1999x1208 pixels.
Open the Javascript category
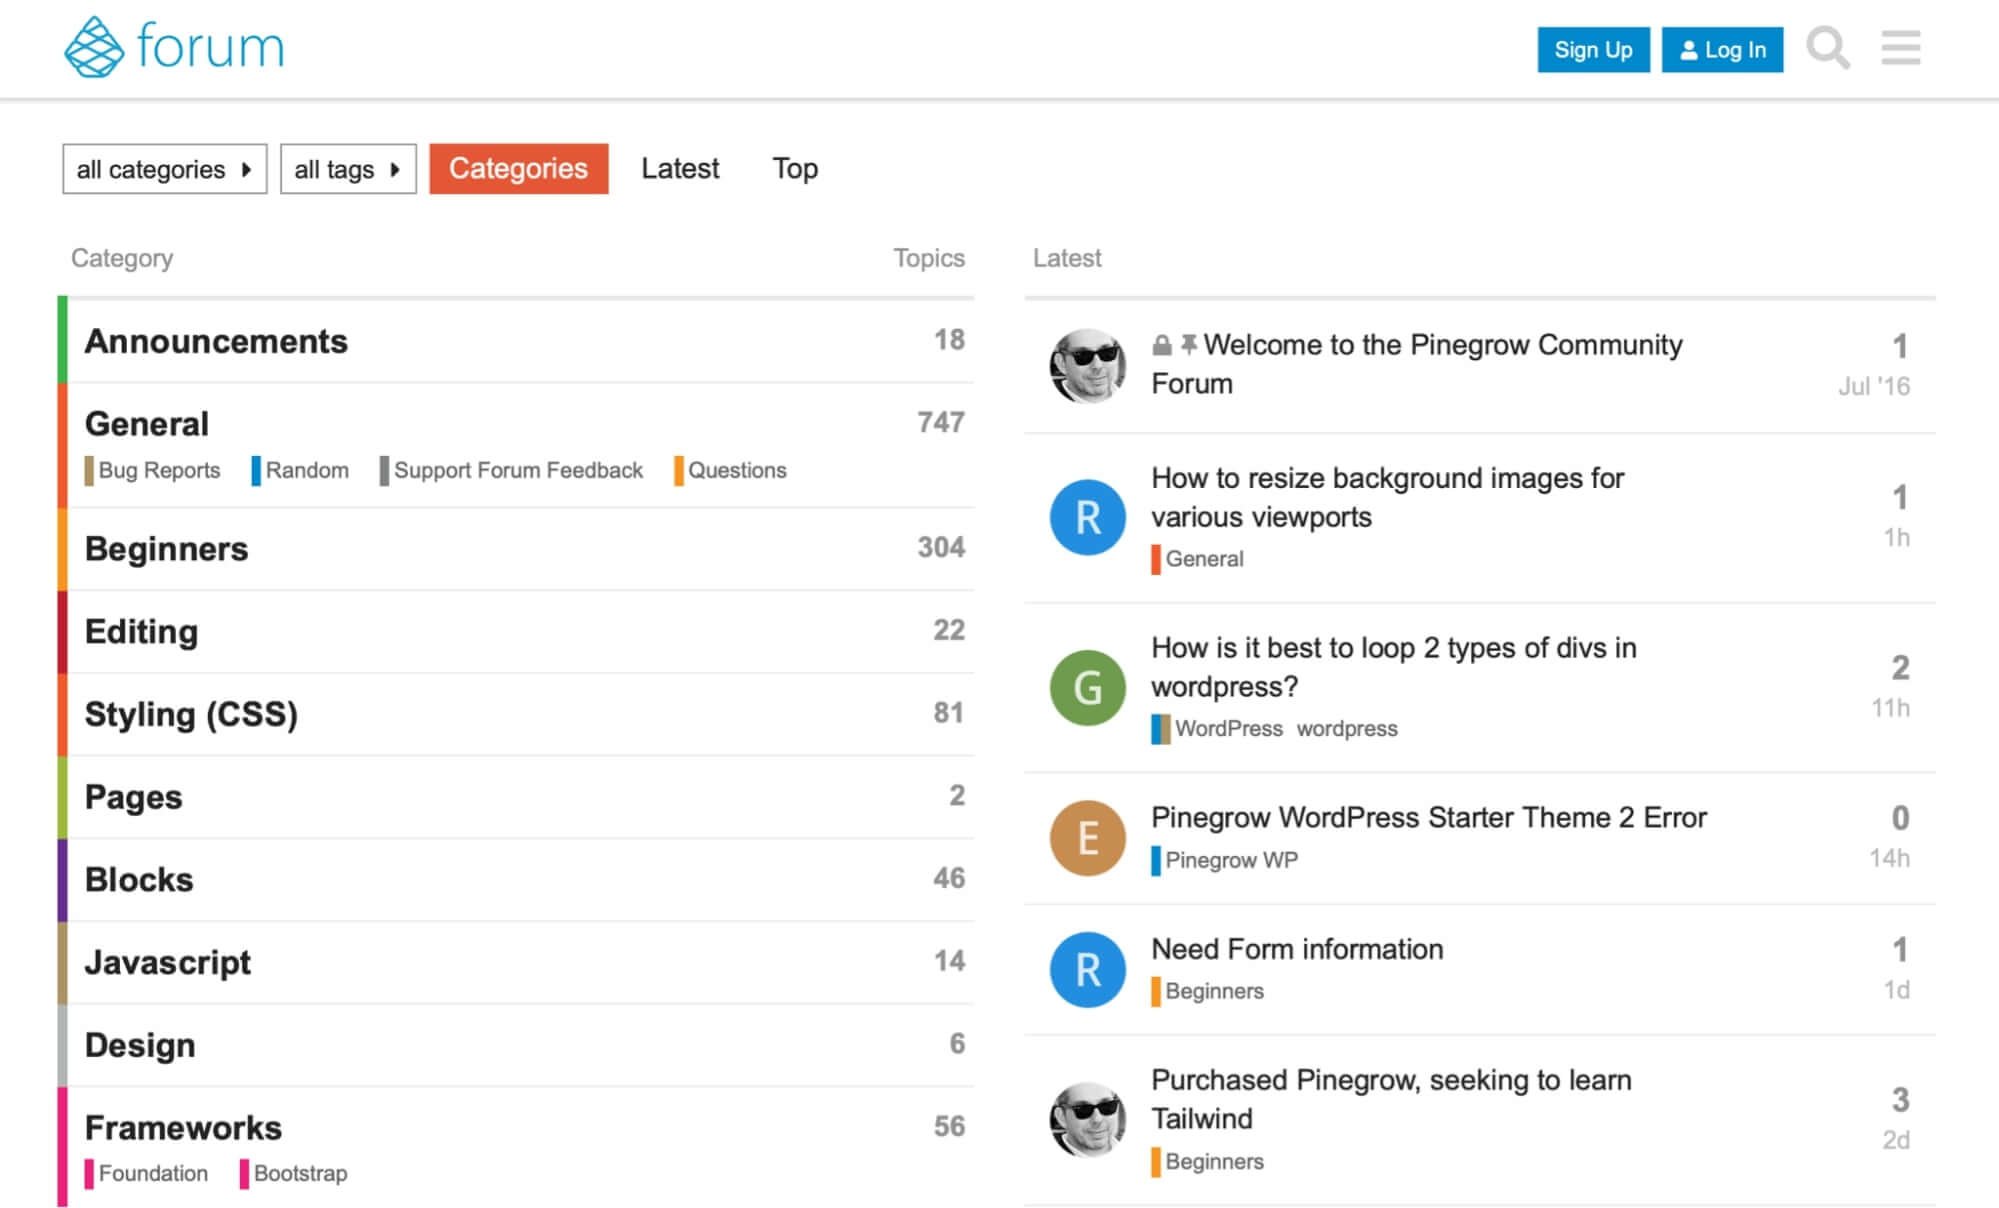pos(168,962)
